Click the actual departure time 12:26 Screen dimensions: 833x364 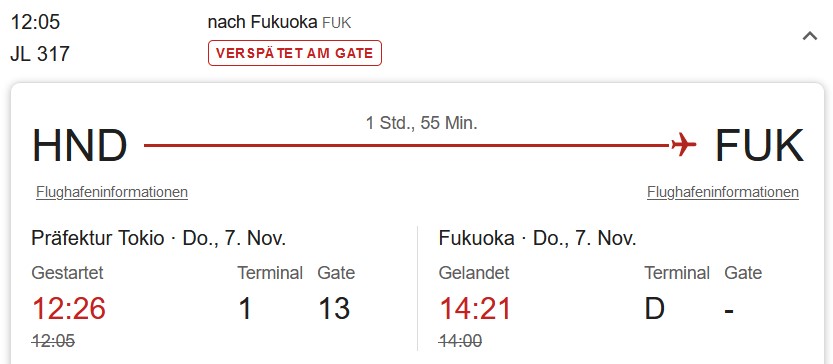(69, 308)
